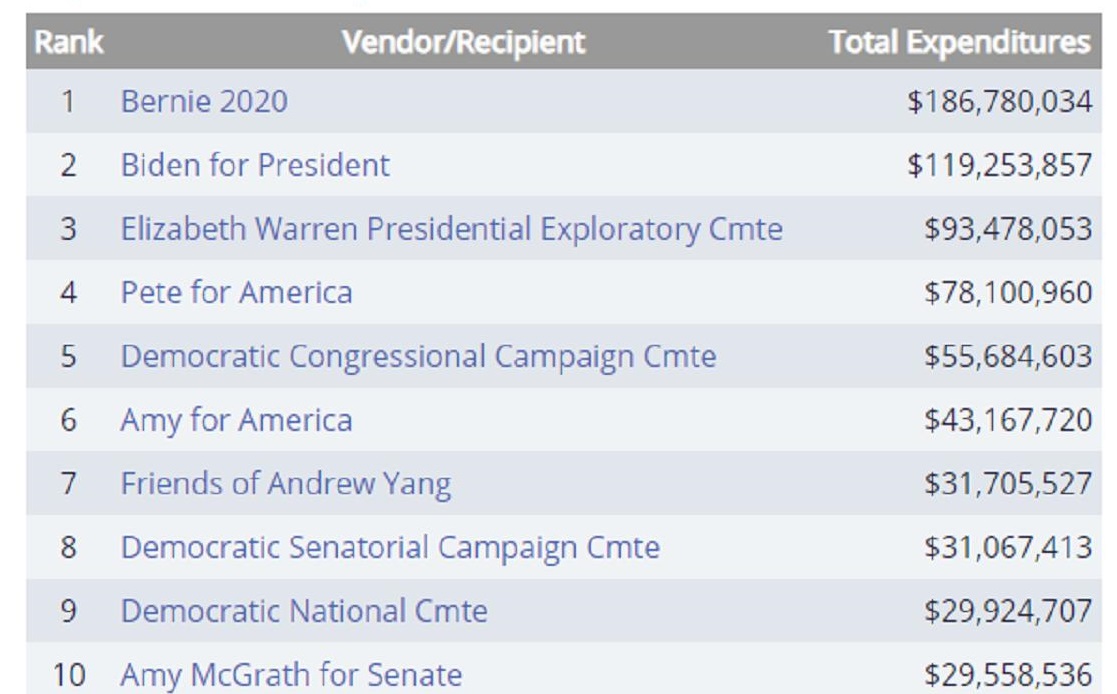This screenshot has width=1117, height=694.
Task: Select the Pete for America link
Action: coord(237,293)
